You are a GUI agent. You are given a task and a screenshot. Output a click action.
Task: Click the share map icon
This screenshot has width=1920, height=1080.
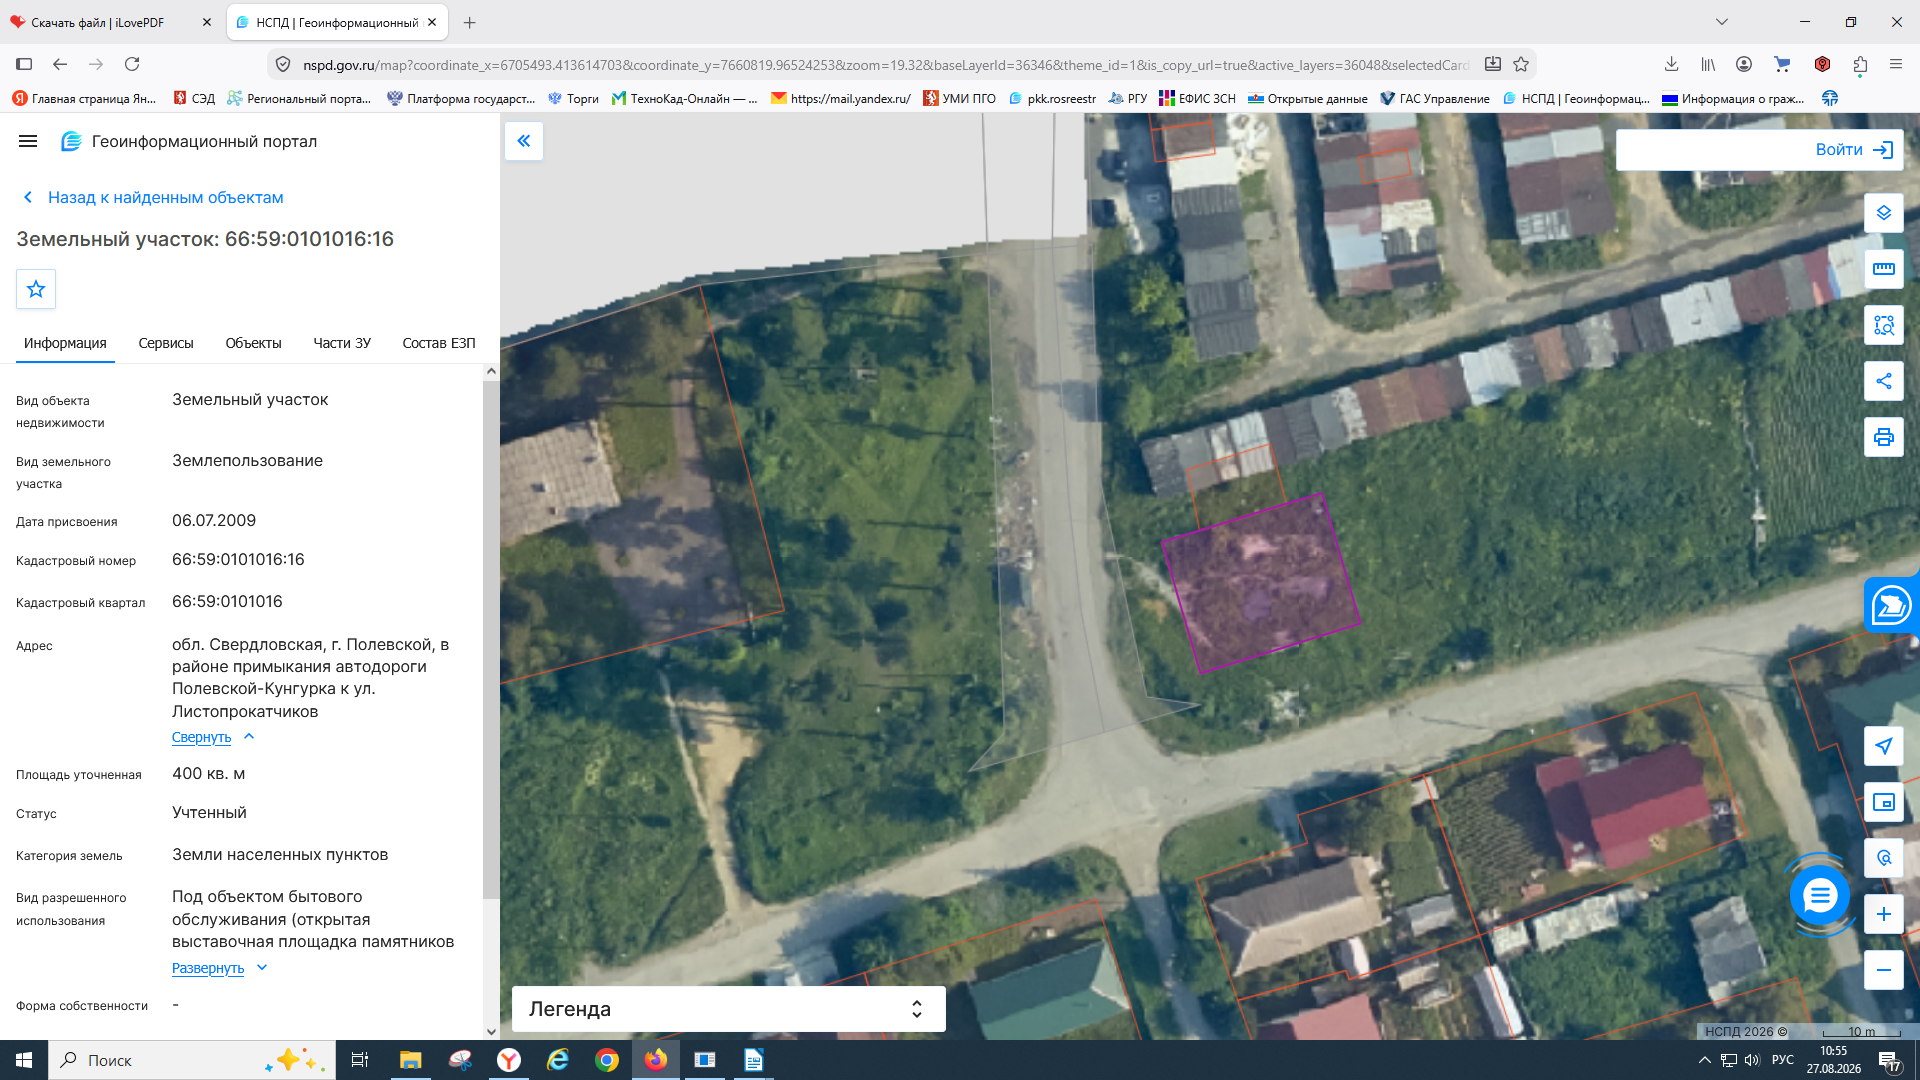[1883, 381]
